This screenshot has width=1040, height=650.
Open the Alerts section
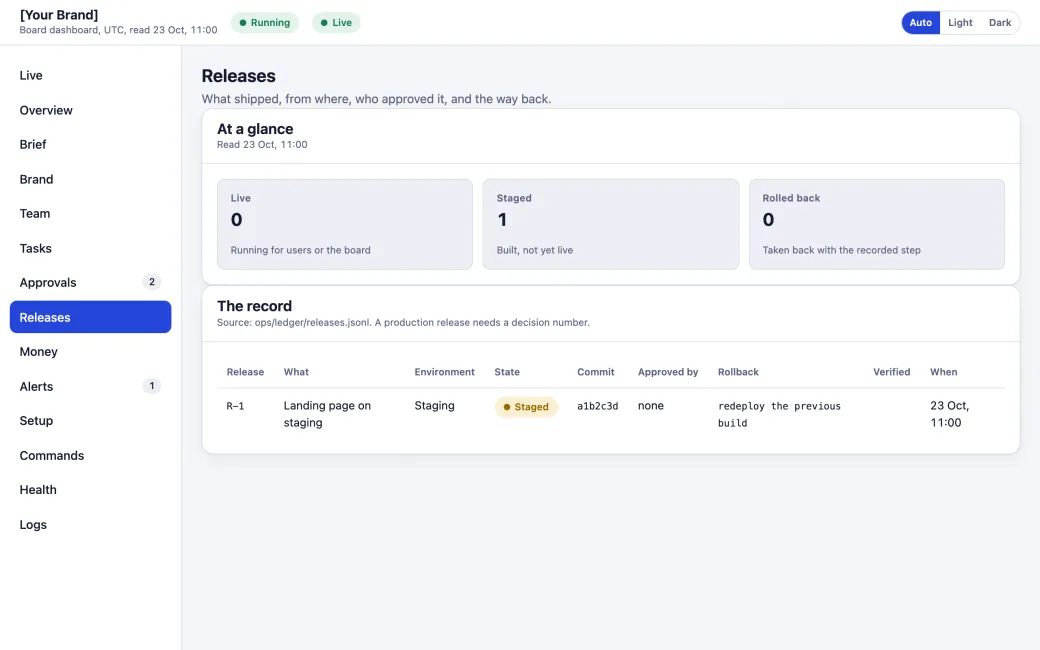coord(90,386)
